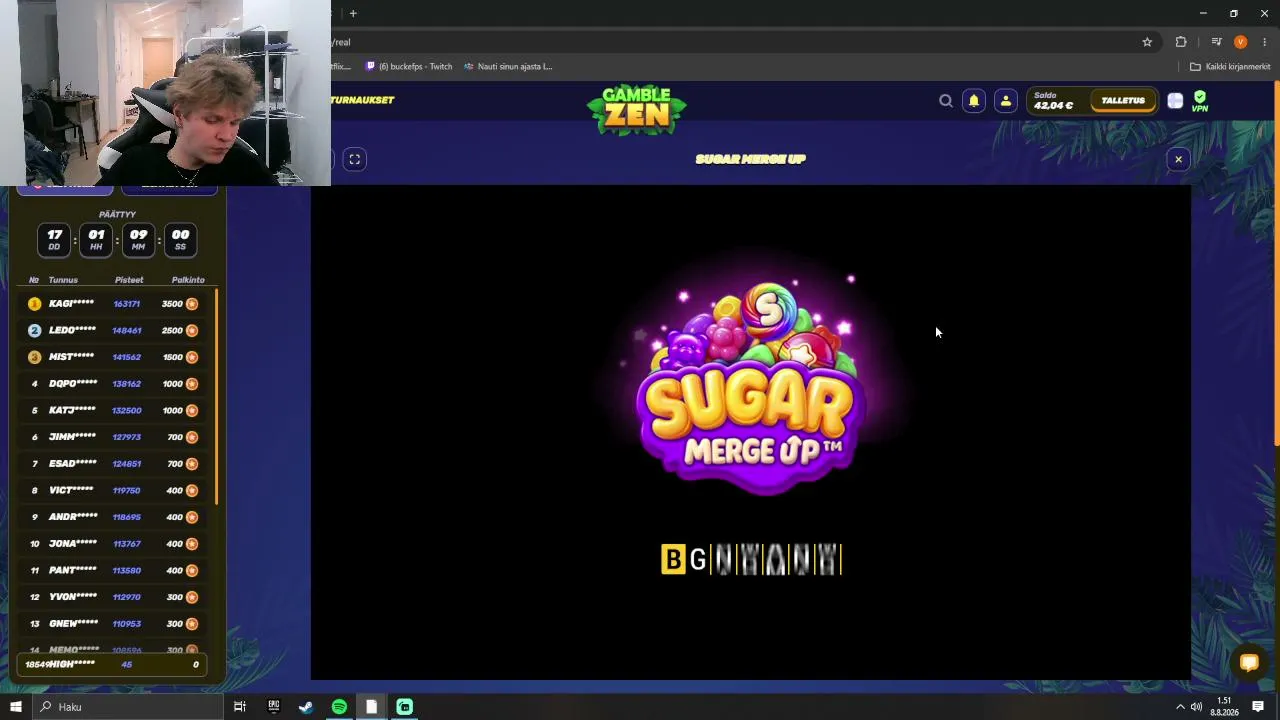Select leaderboard row PANT*****
1280x720 pixels.
113,571
